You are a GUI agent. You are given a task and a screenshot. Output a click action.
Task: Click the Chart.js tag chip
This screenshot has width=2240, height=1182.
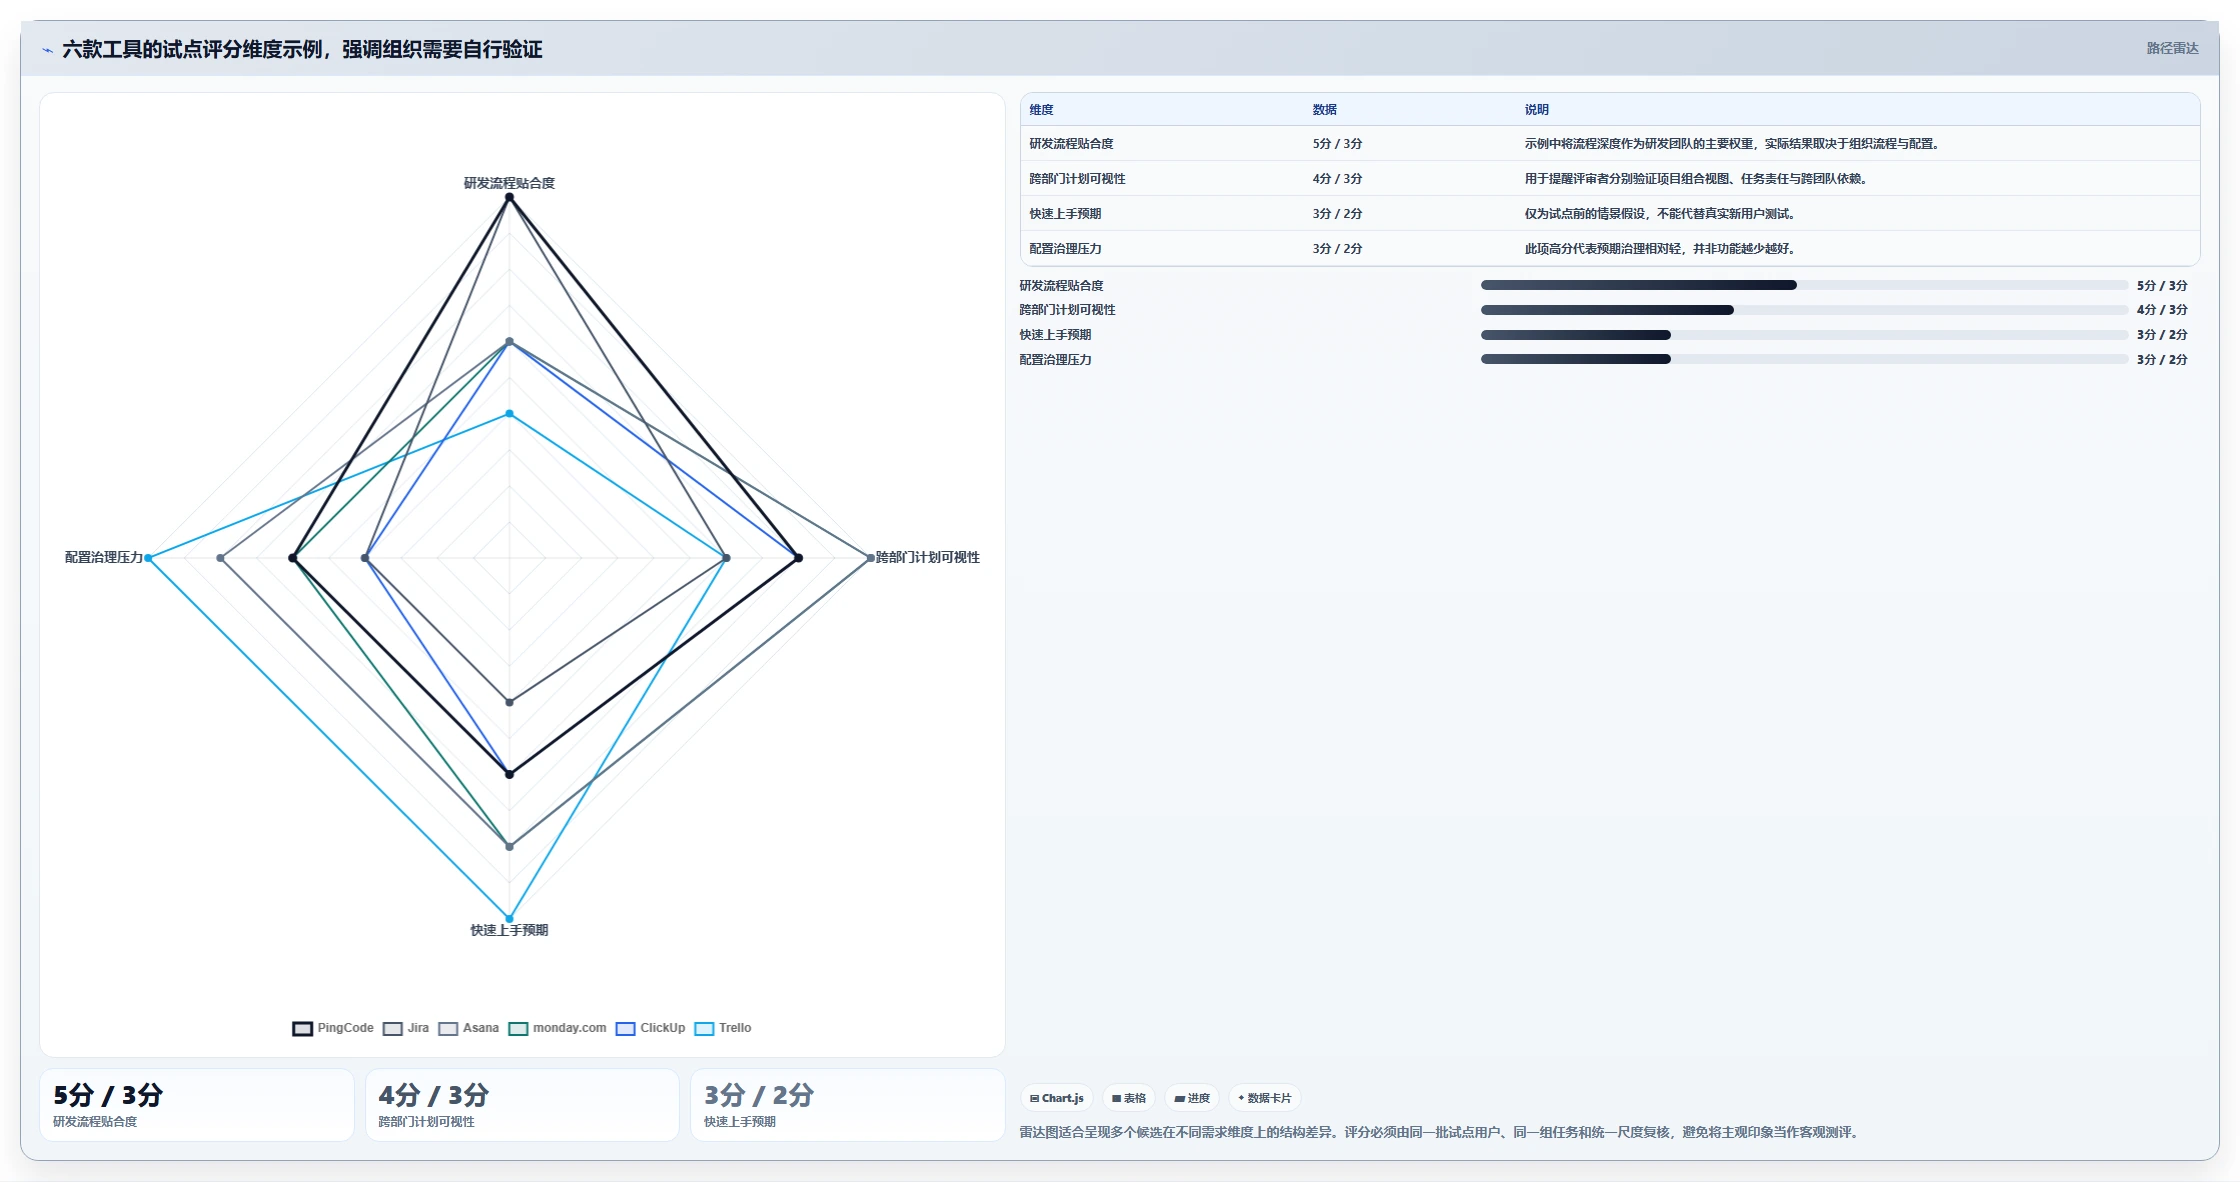coord(1057,1098)
